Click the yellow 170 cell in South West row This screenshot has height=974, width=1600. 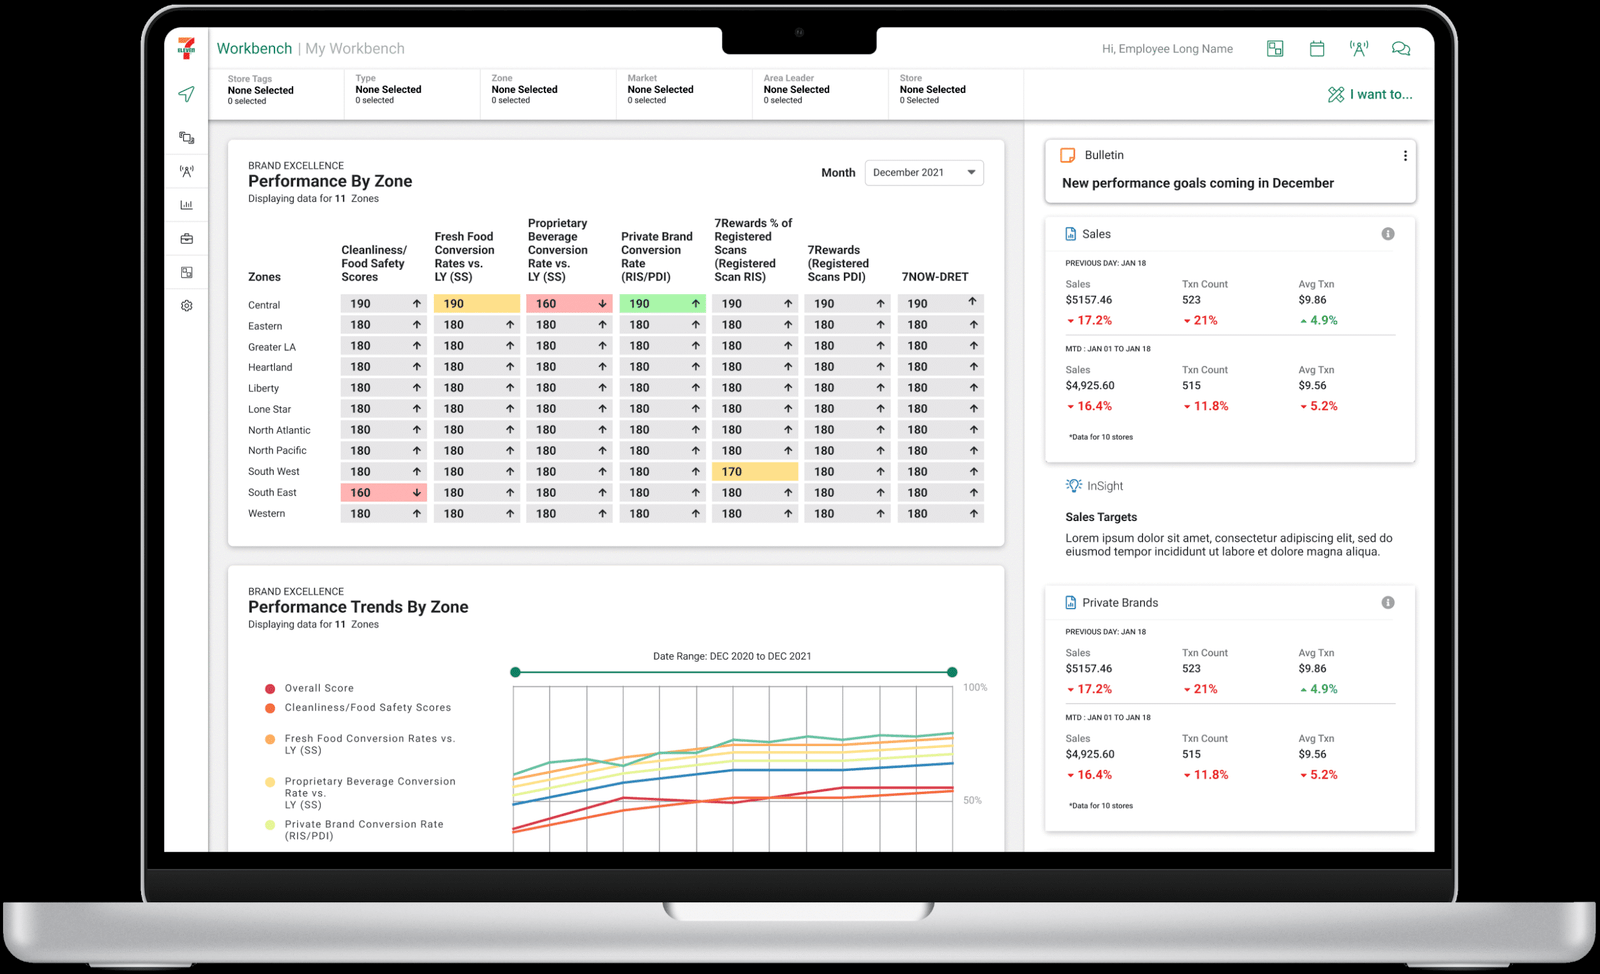coord(755,472)
